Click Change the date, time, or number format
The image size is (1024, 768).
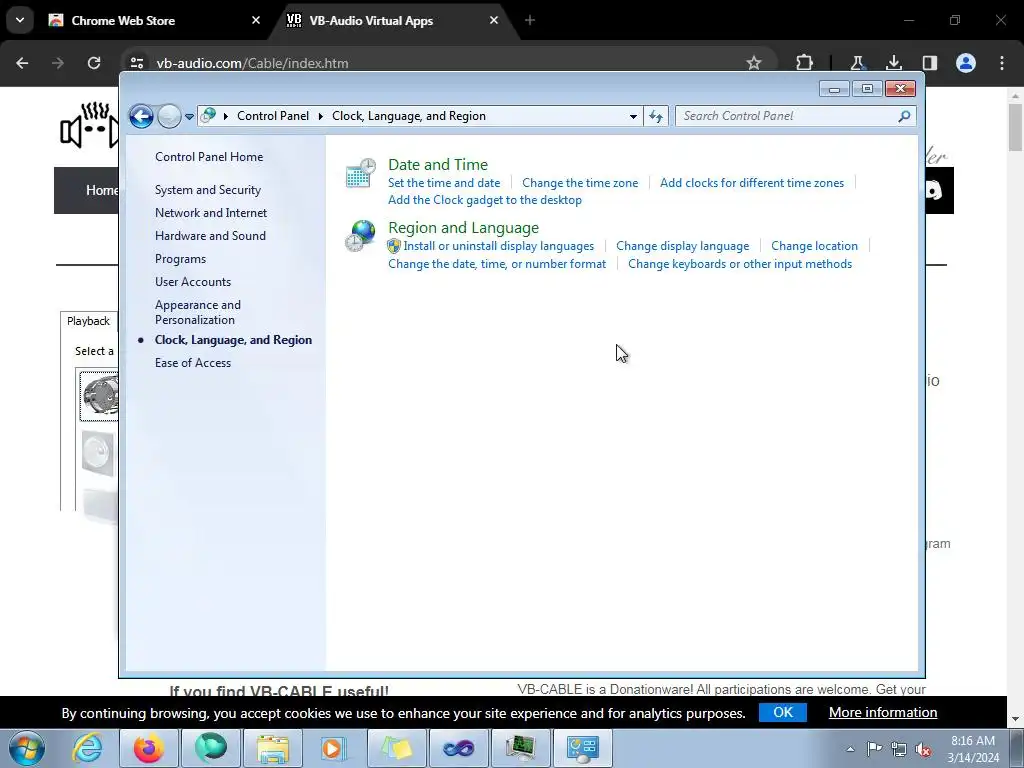point(497,264)
